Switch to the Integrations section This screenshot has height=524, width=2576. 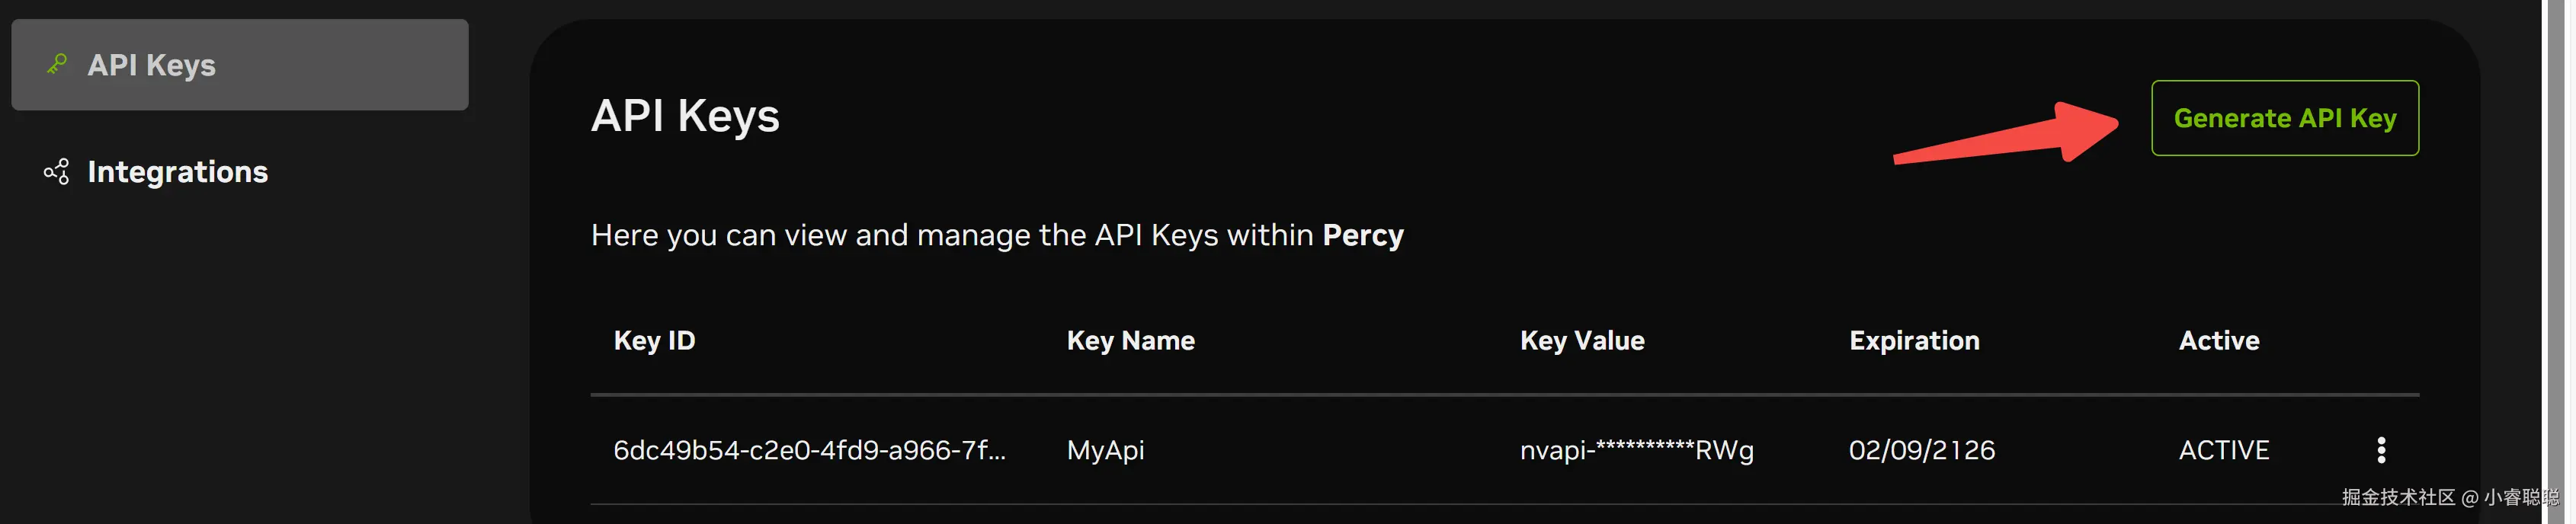(x=177, y=172)
